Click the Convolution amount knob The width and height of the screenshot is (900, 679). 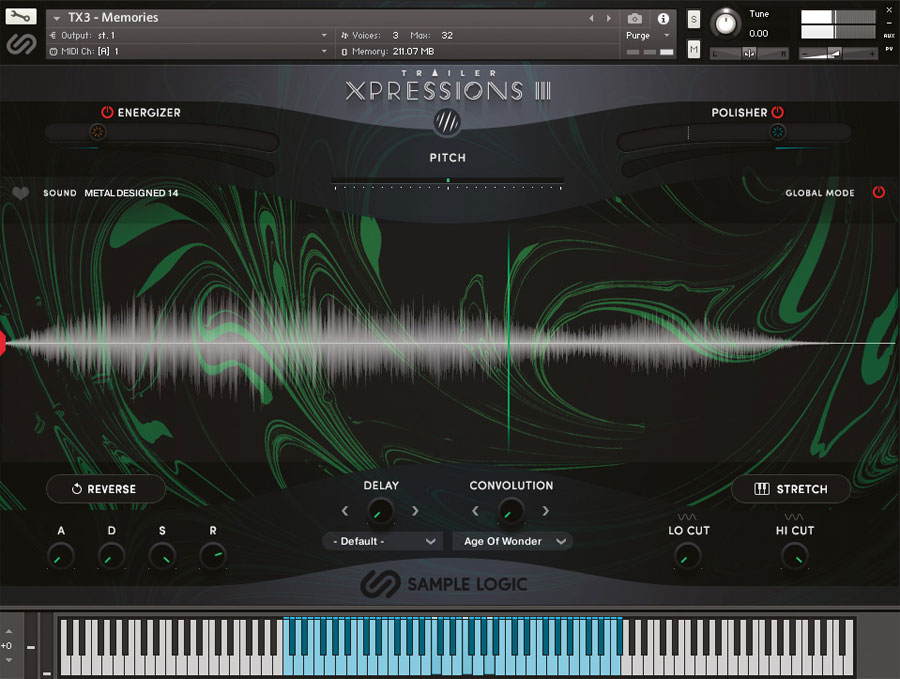point(510,511)
